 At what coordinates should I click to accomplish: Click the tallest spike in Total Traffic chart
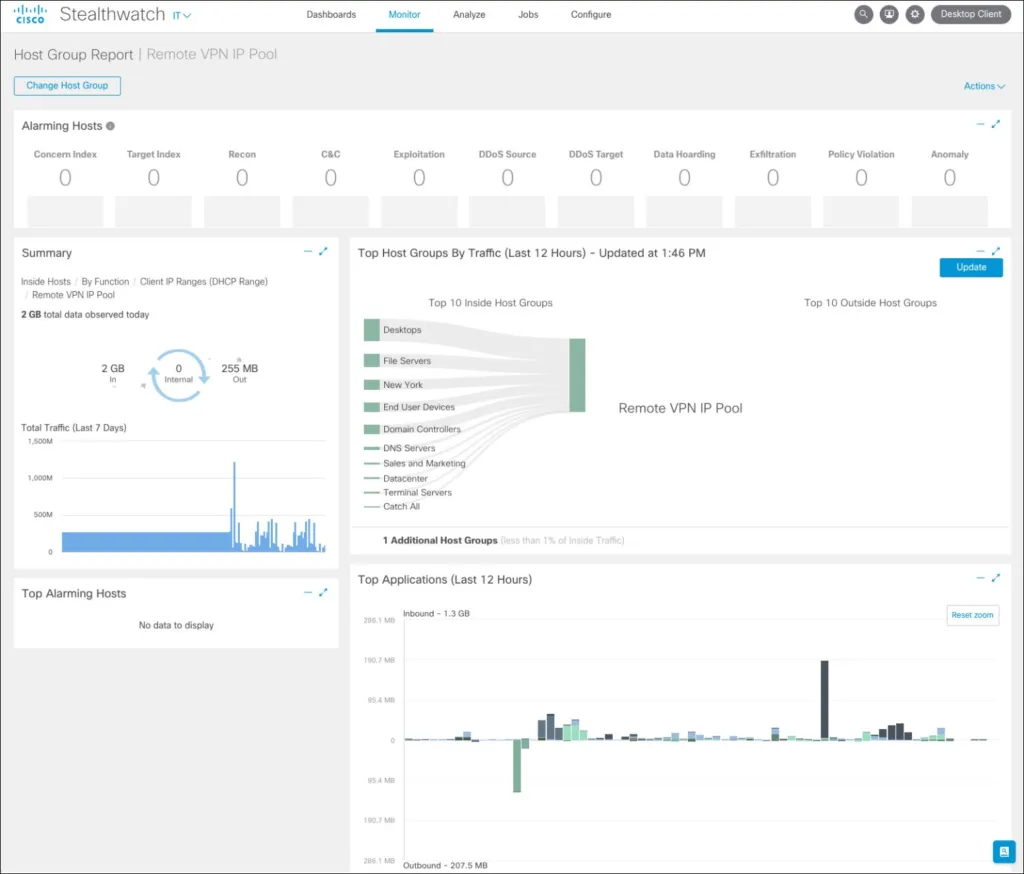[x=234, y=506]
